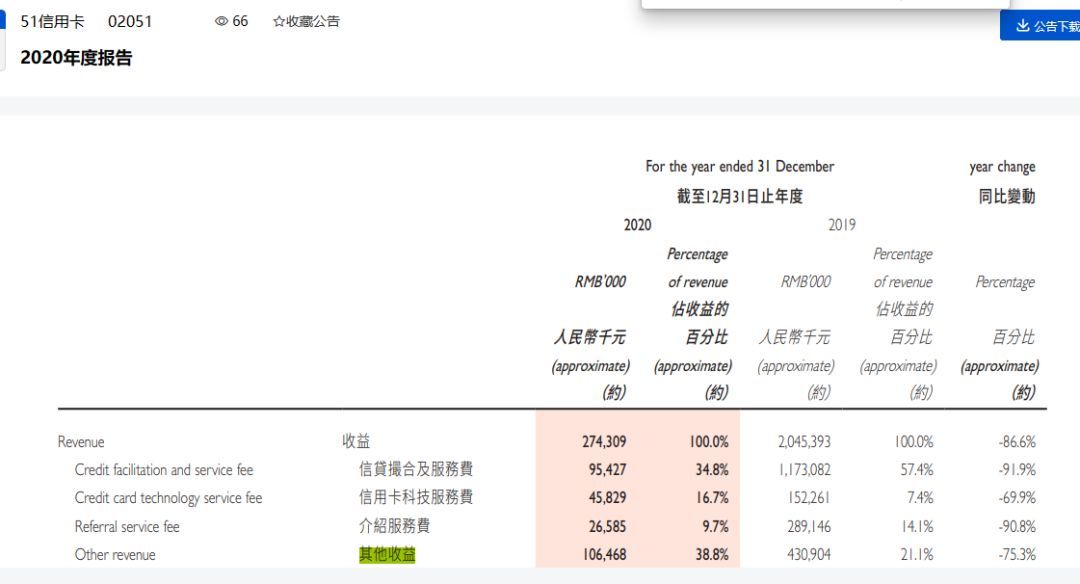Click the 38.8% other revenue percentage
Viewport: 1080px width, 584px height.
point(708,554)
